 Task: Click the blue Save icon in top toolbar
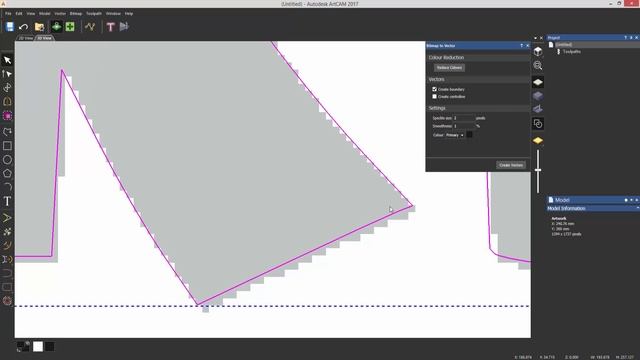[10, 27]
